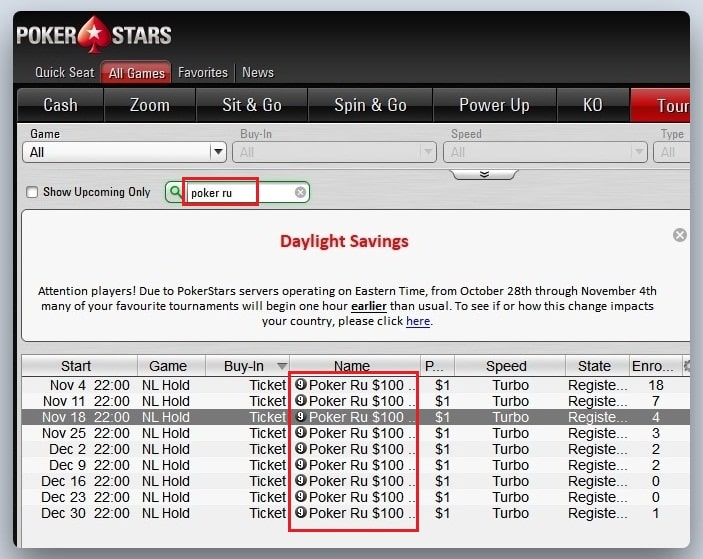Viewport: 703px width, 559px height.
Task: Click the Daylight Savings heading
Action: coord(344,241)
